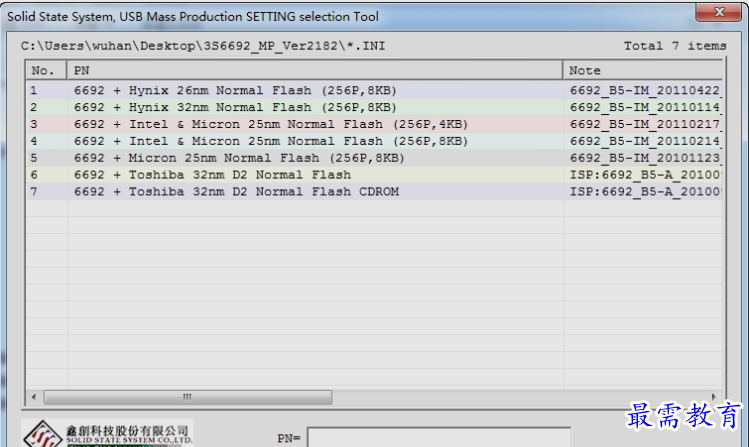
Task: Click the ISP note in row 6
Action: click(645, 175)
